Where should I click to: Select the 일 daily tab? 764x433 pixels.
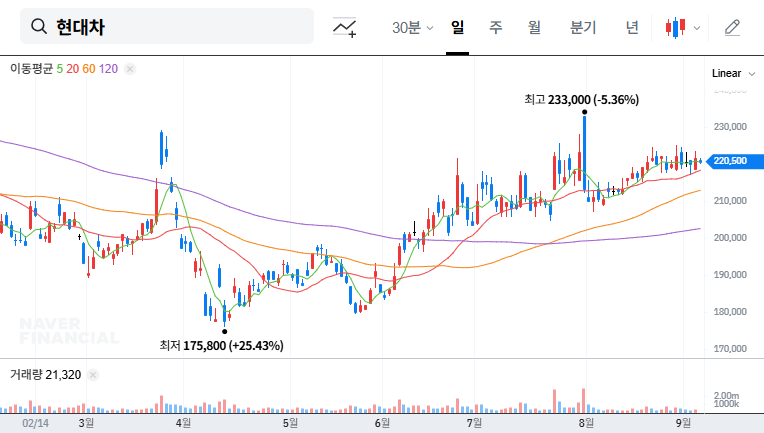coord(457,27)
